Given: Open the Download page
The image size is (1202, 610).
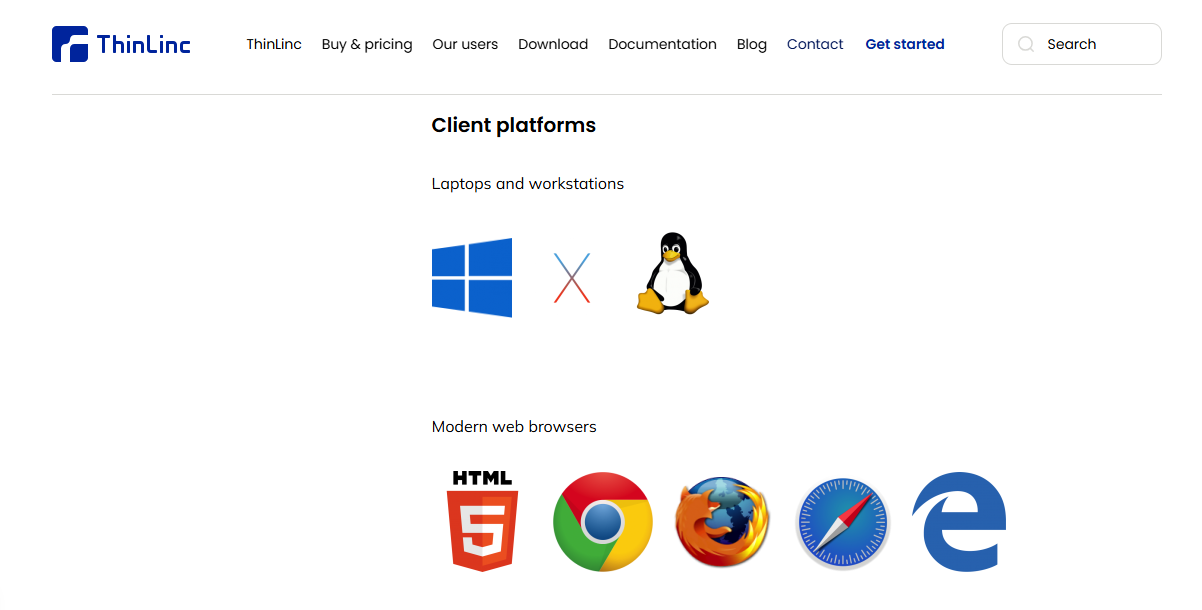Looking at the screenshot, I should point(553,44).
